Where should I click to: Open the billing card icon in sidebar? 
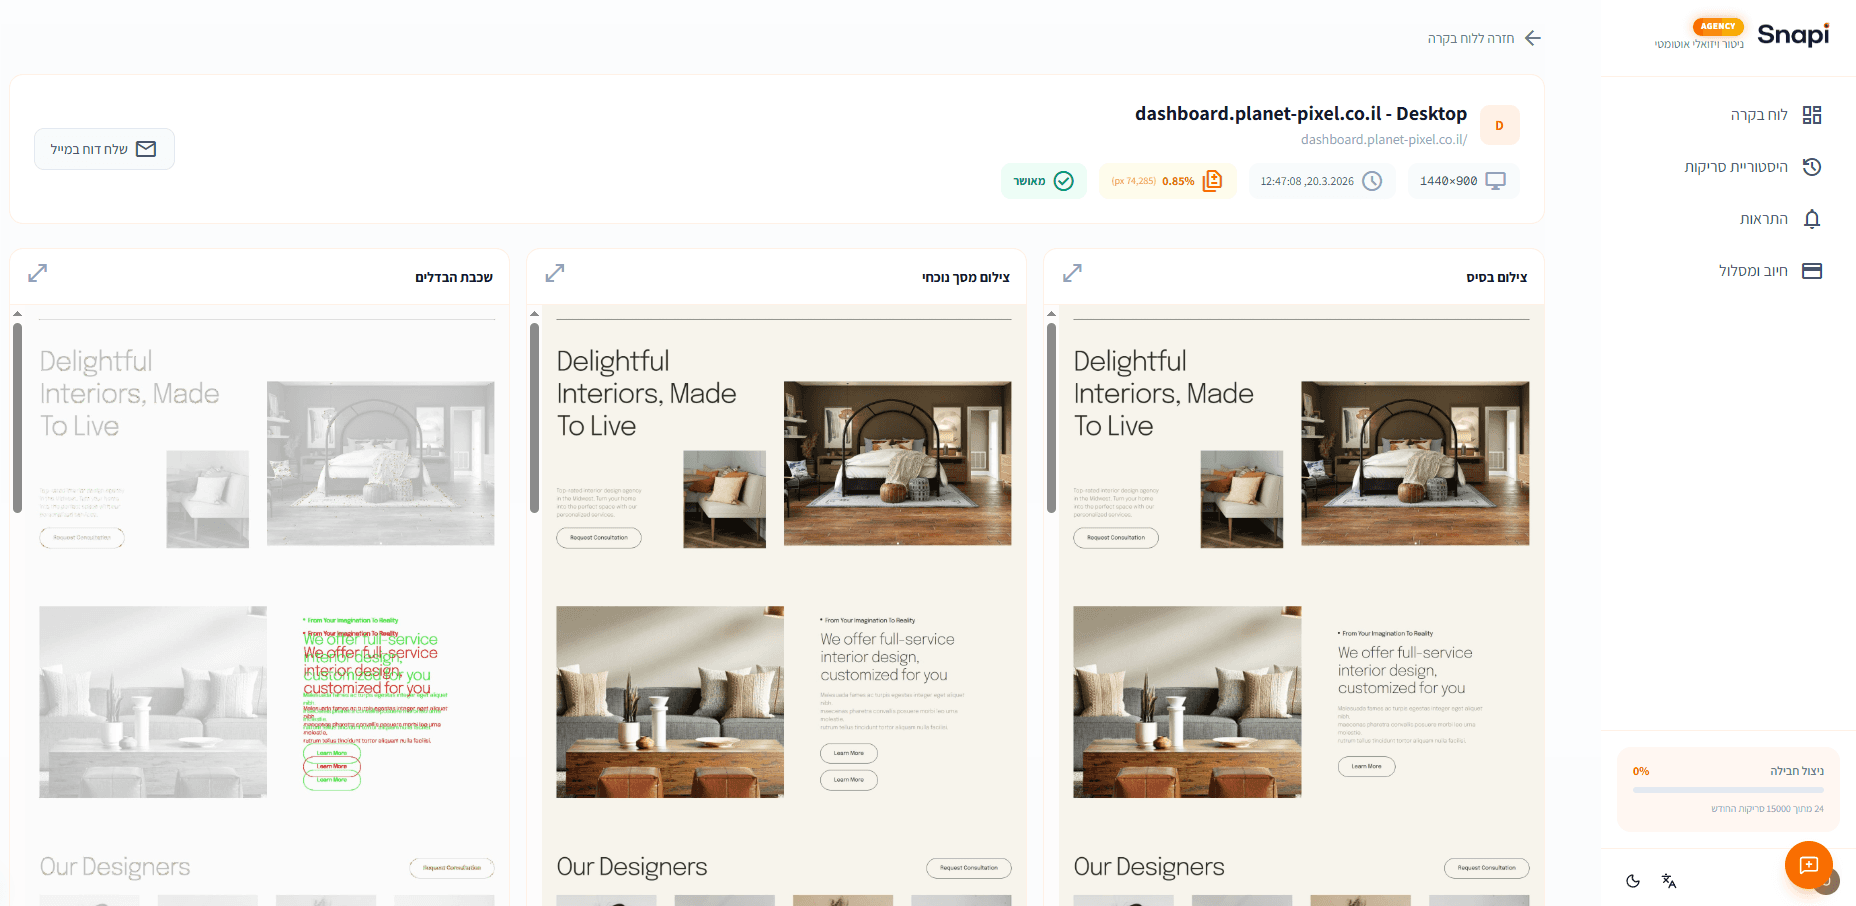pos(1811,271)
